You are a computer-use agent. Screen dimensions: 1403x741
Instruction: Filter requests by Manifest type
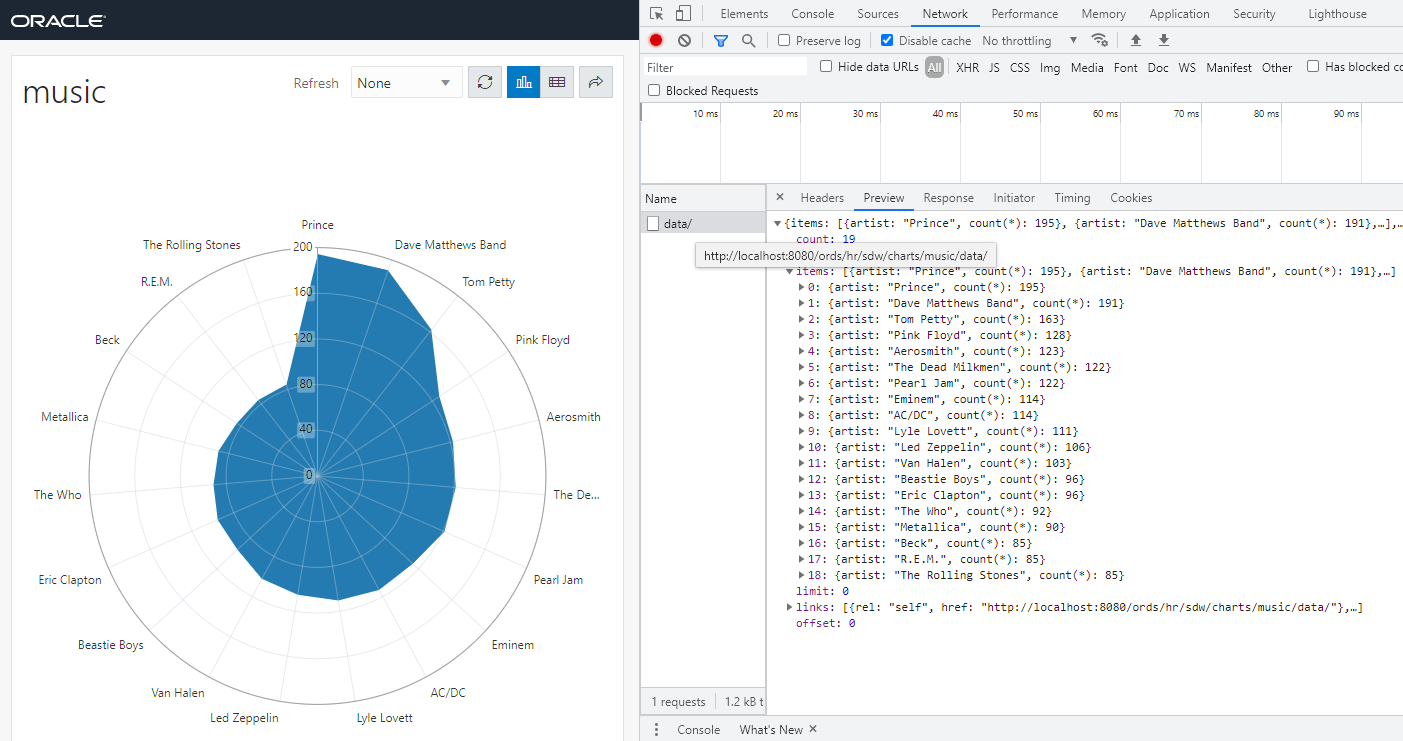(1229, 67)
